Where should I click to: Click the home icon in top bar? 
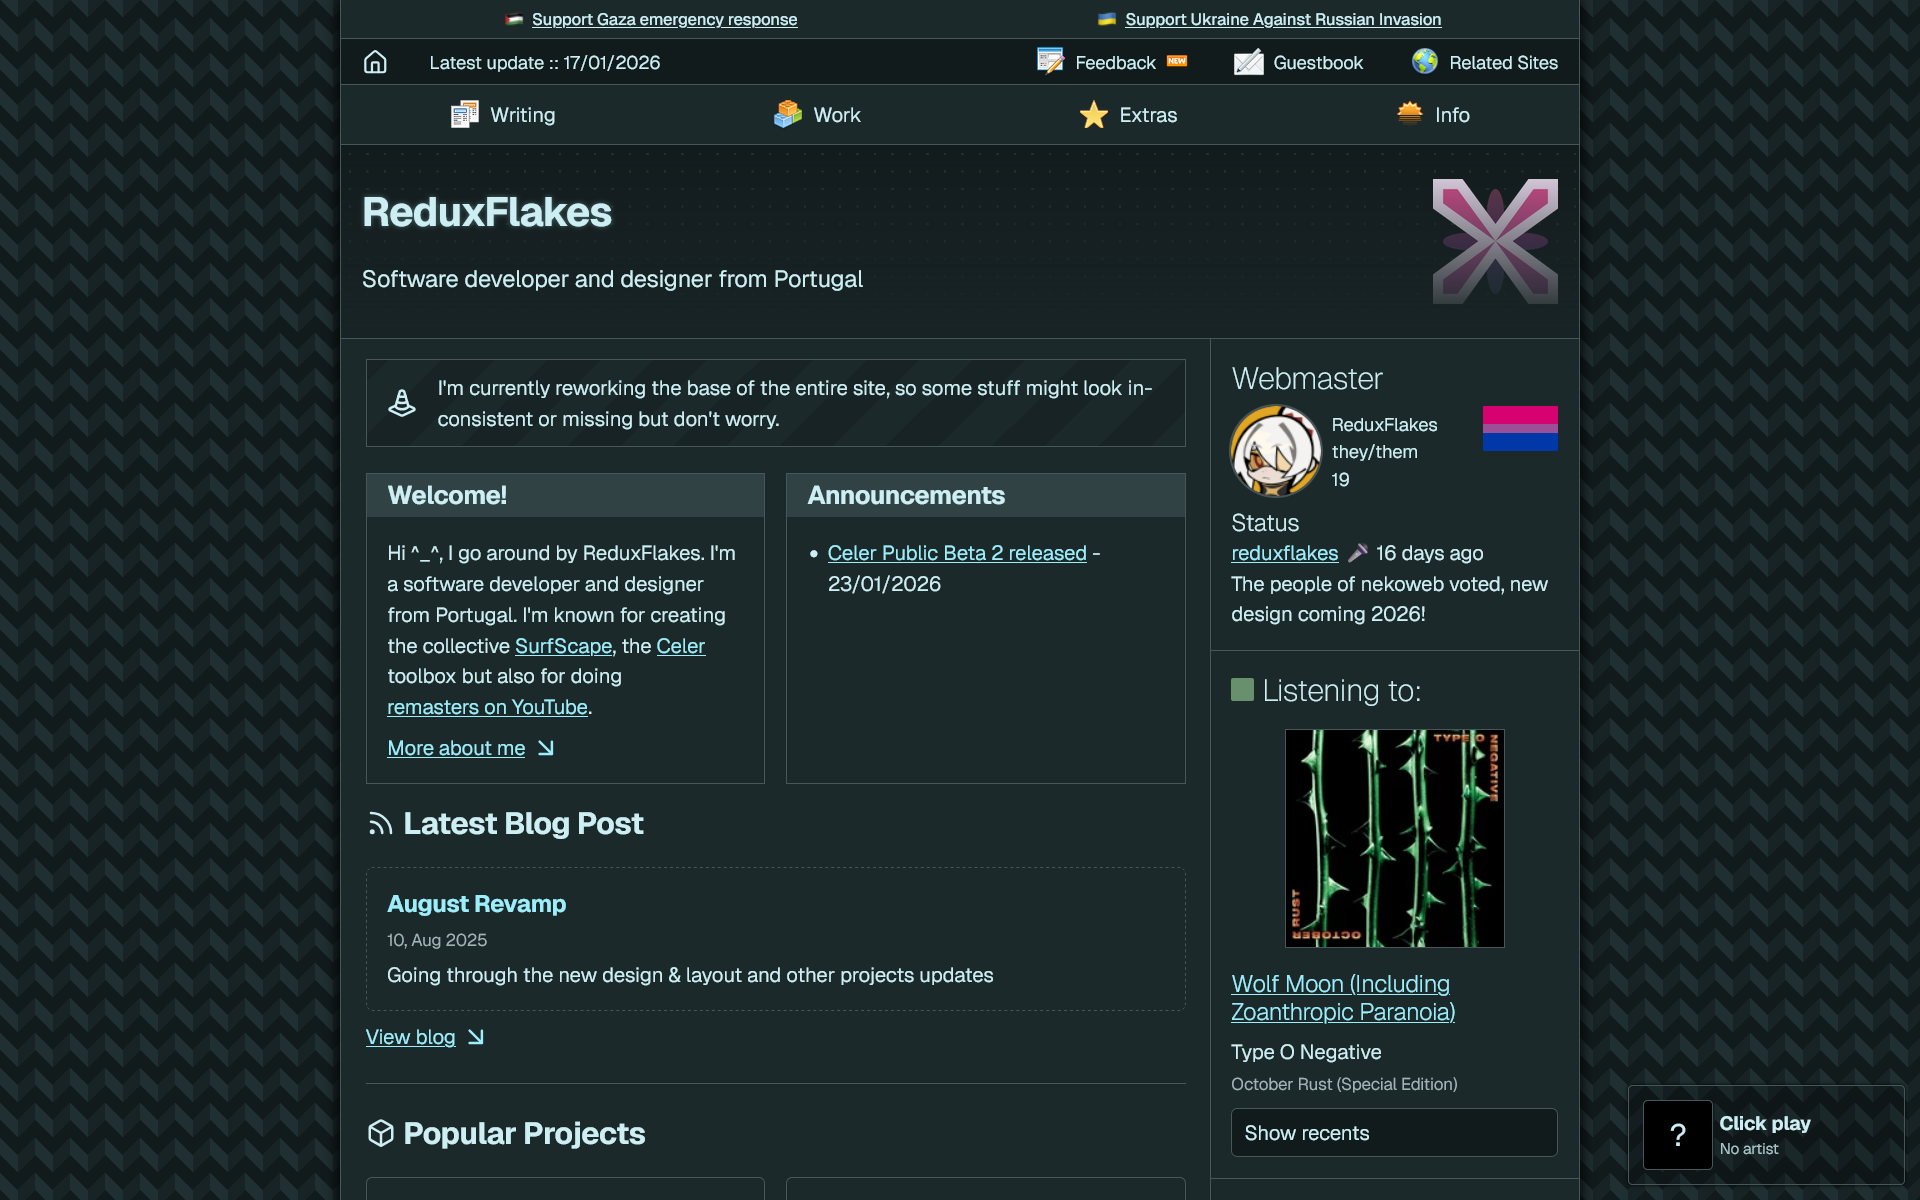point(375,62)
